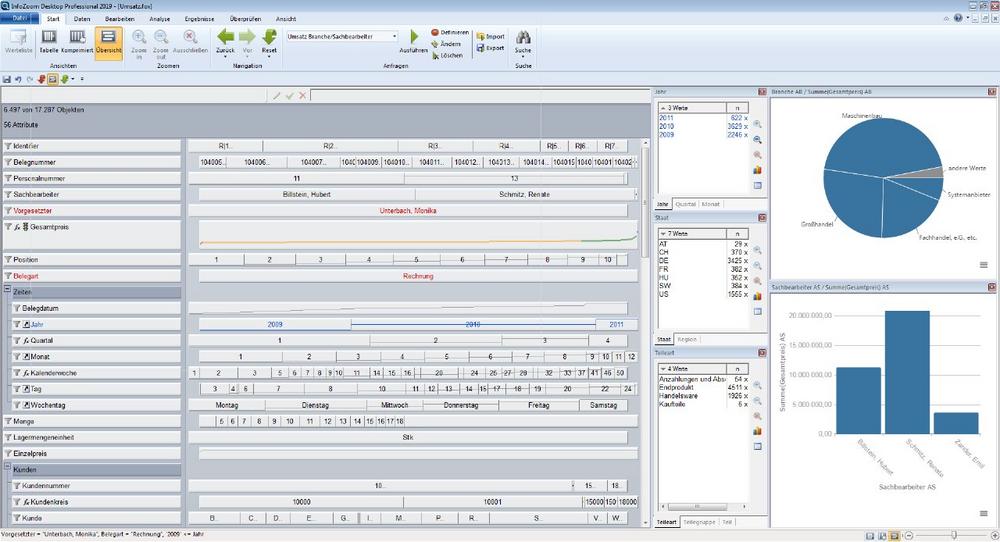Click the filter icon of Menge attribute
This screenshot has width=1000, height=542.
click(8, 421)
